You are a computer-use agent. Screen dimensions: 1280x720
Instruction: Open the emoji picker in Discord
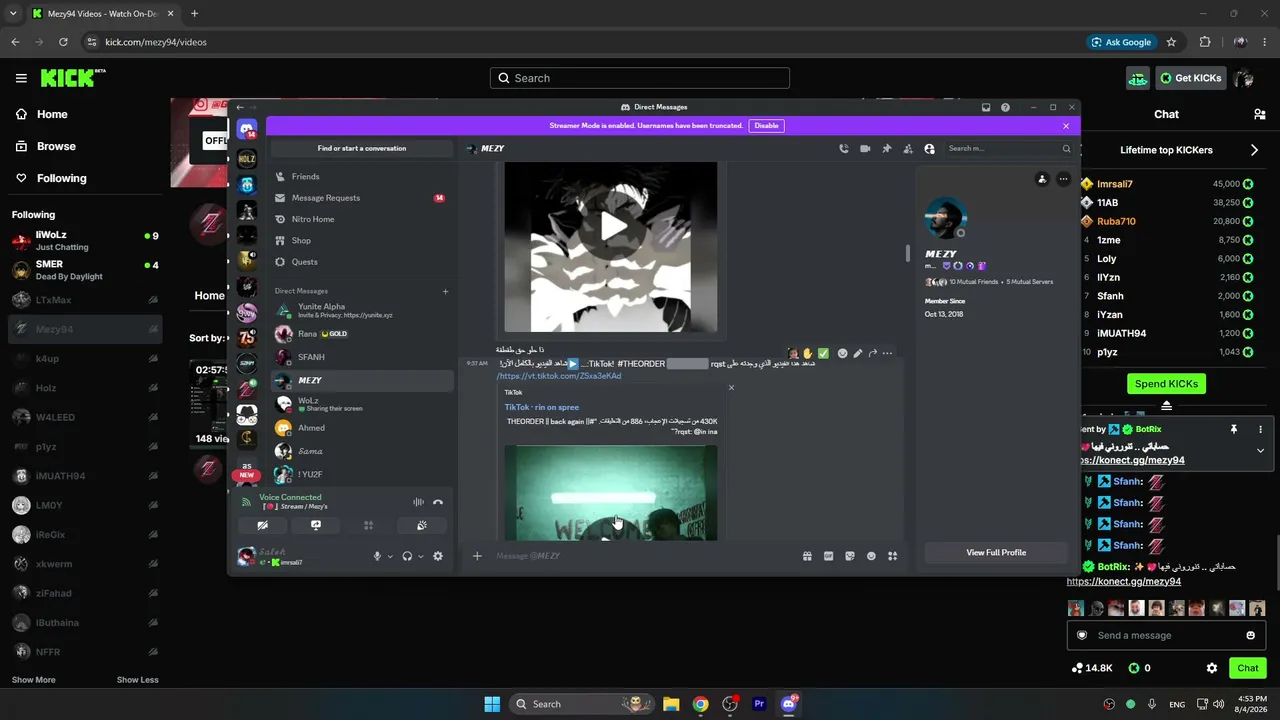[871, 556]
